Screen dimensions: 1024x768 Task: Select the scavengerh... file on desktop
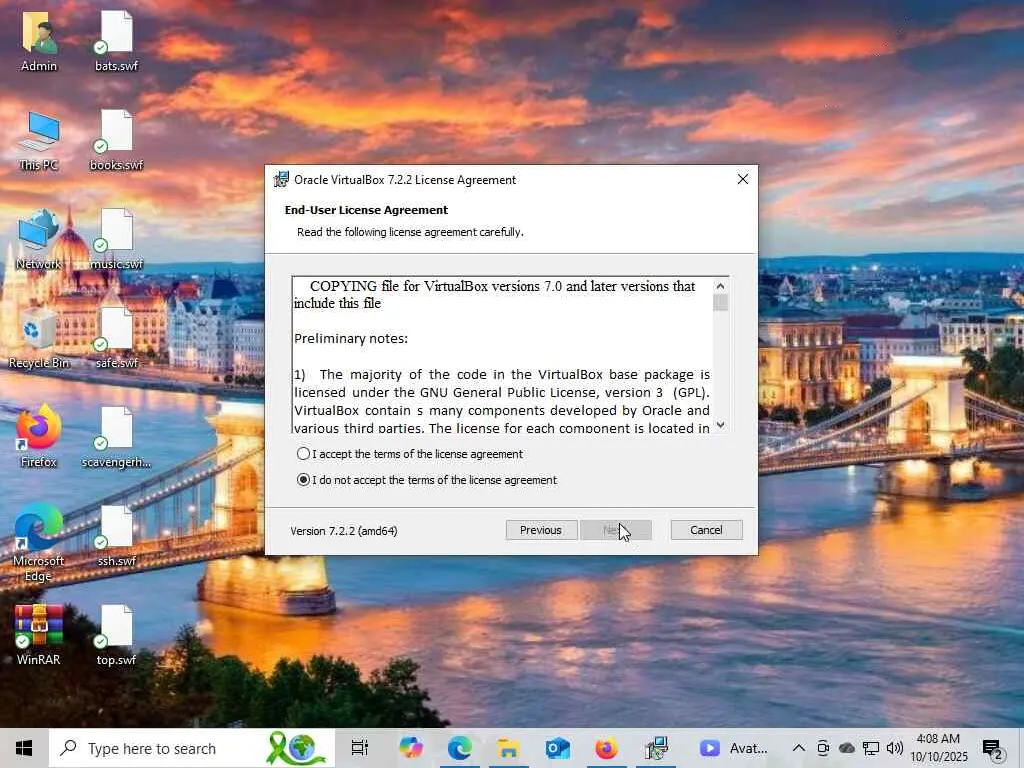click(x=116, y=438)
